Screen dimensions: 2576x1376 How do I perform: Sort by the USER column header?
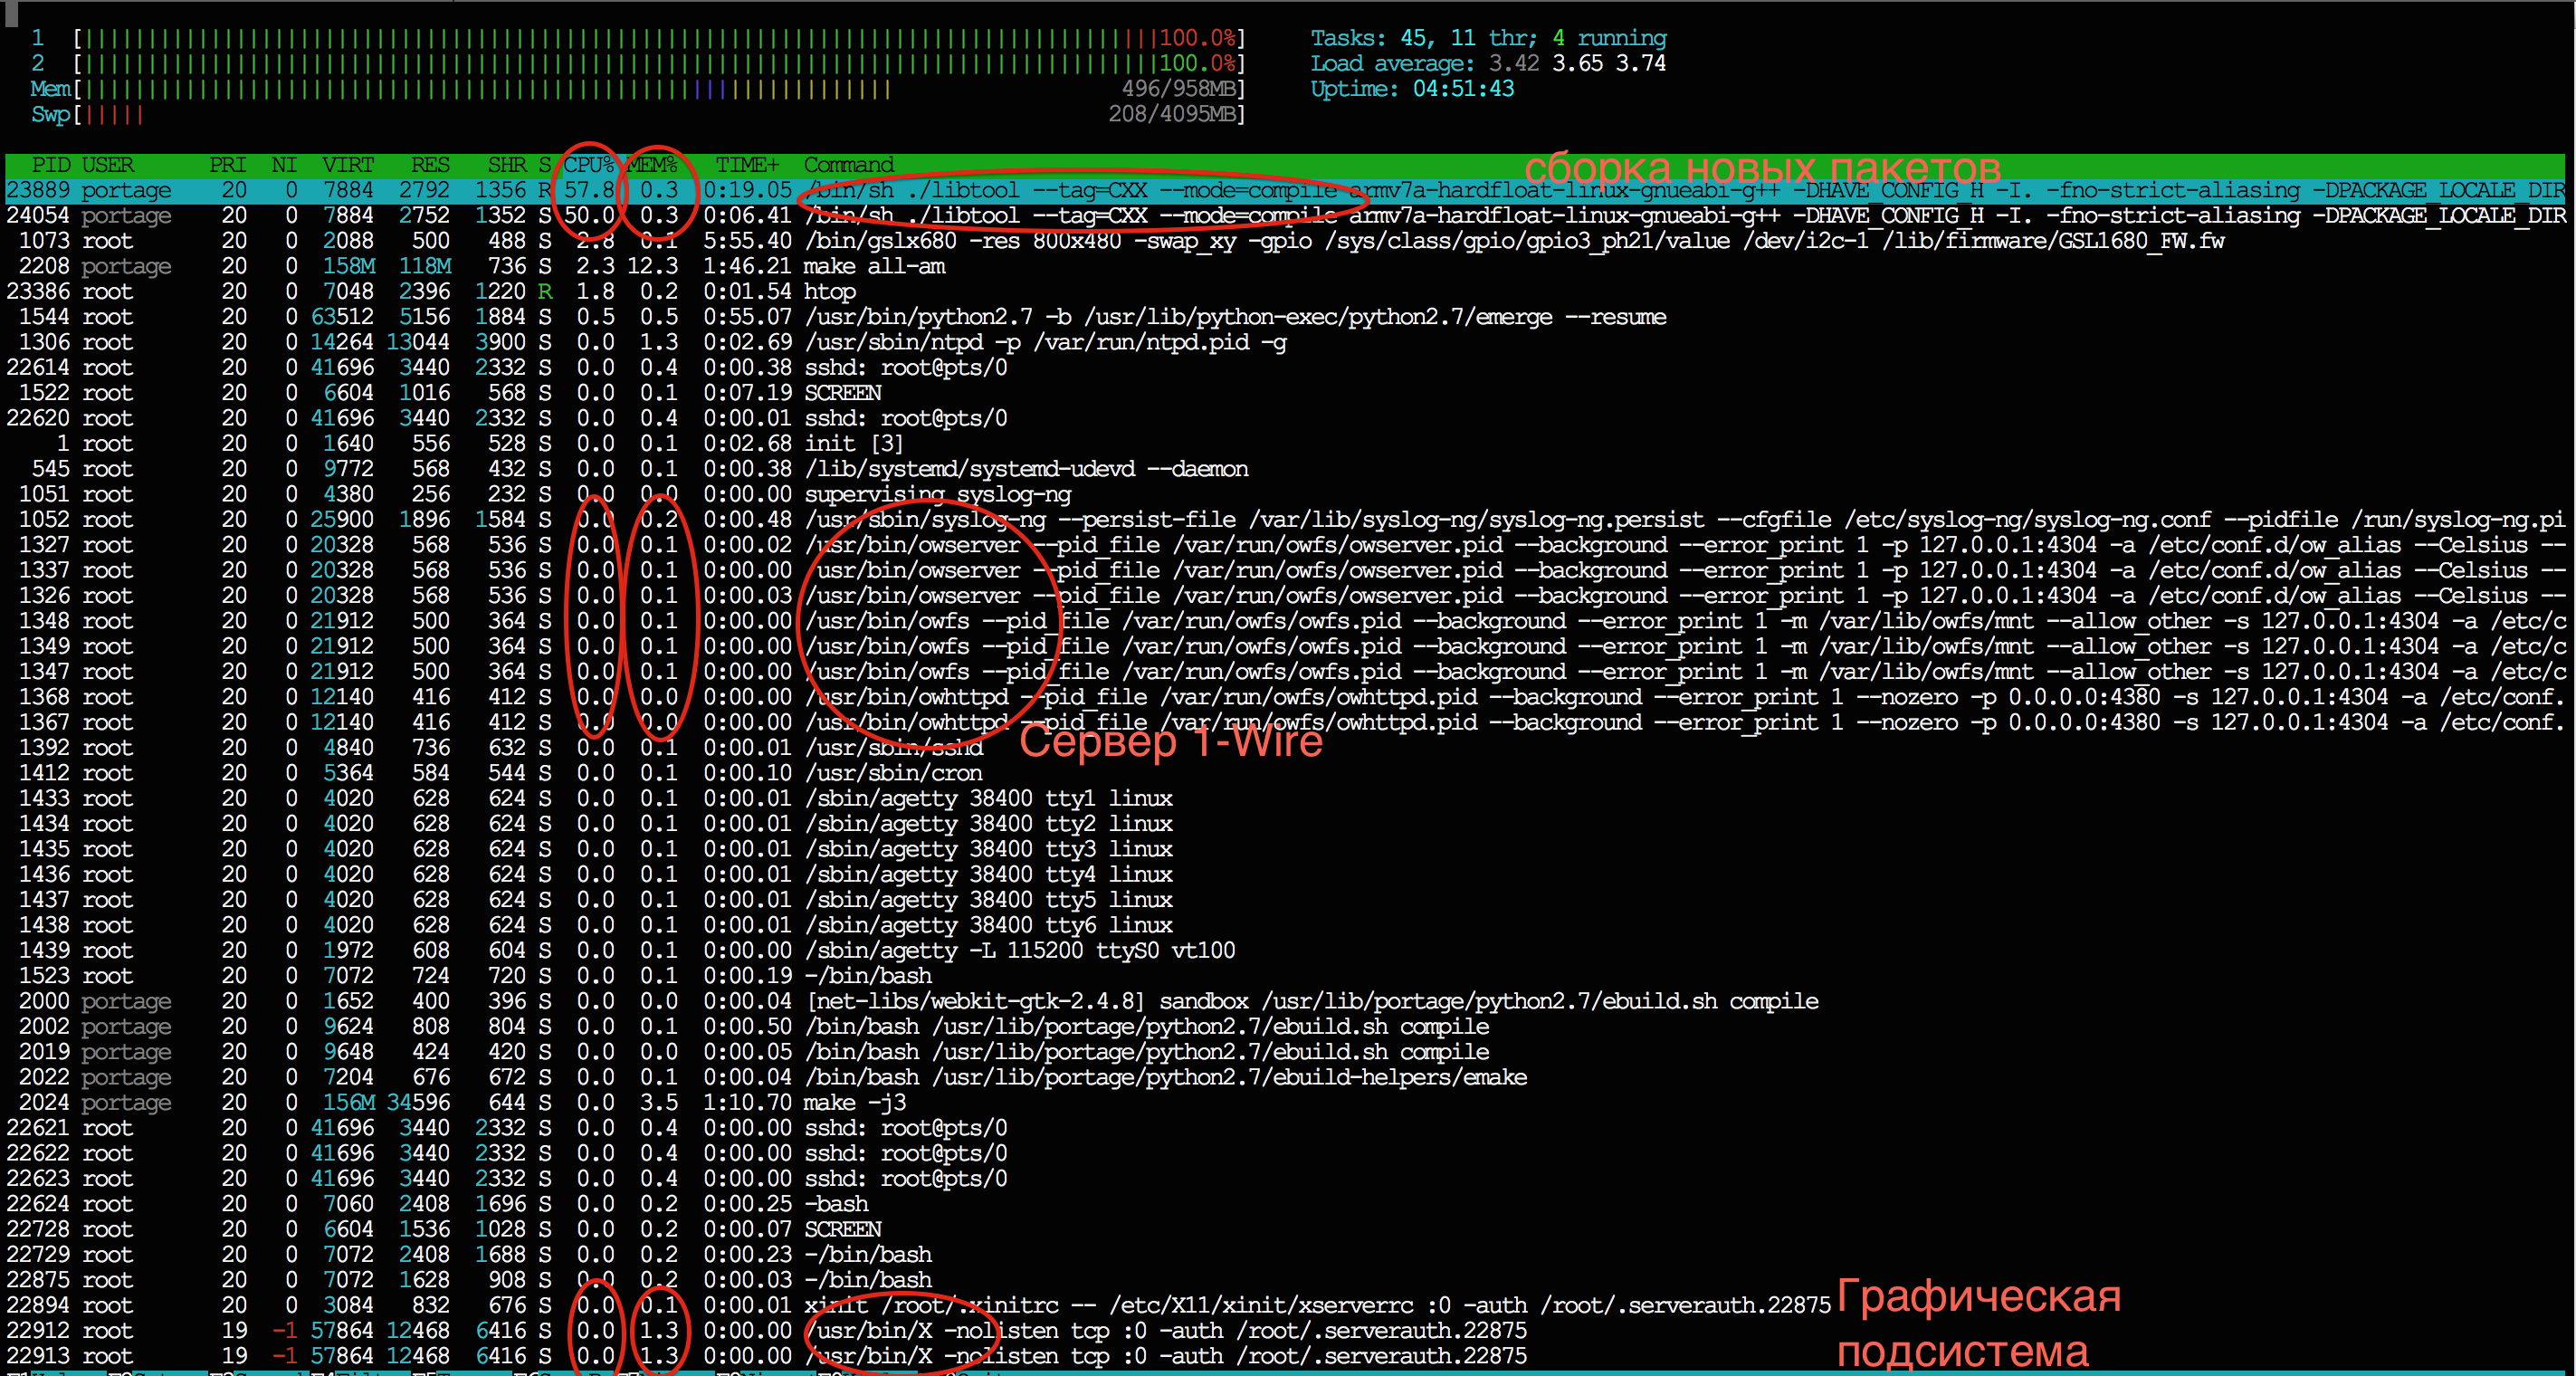[x=107, y=165]
